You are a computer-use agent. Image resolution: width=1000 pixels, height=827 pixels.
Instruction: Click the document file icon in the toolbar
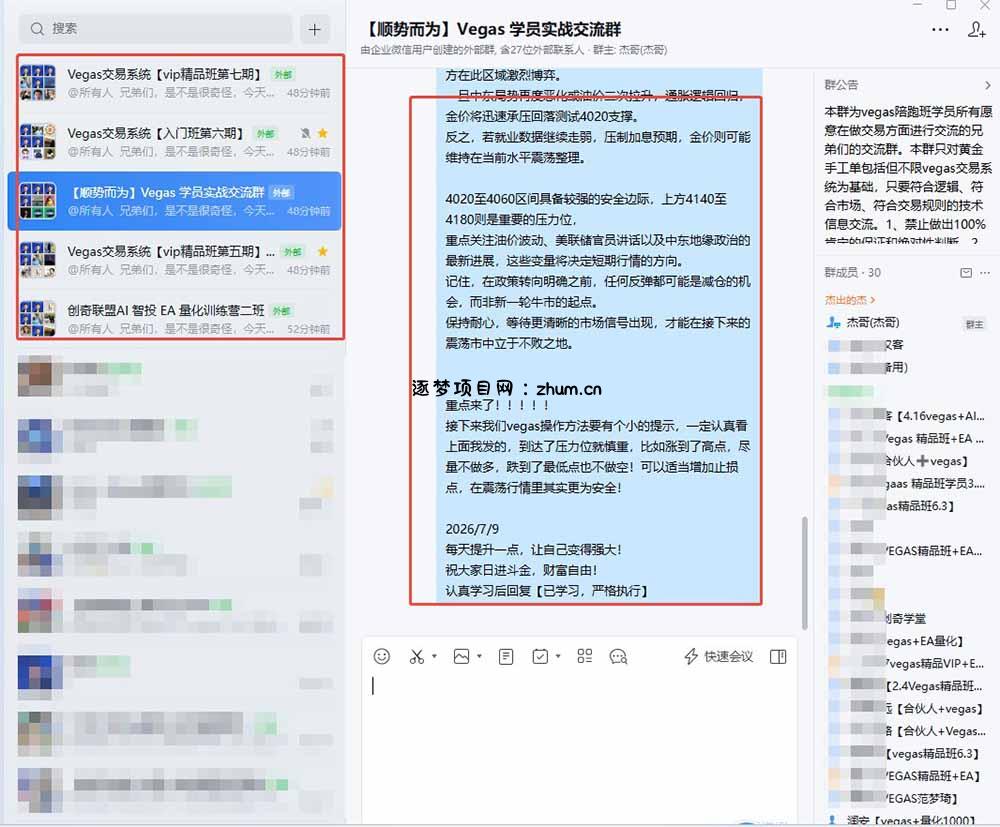coord(506,656)
